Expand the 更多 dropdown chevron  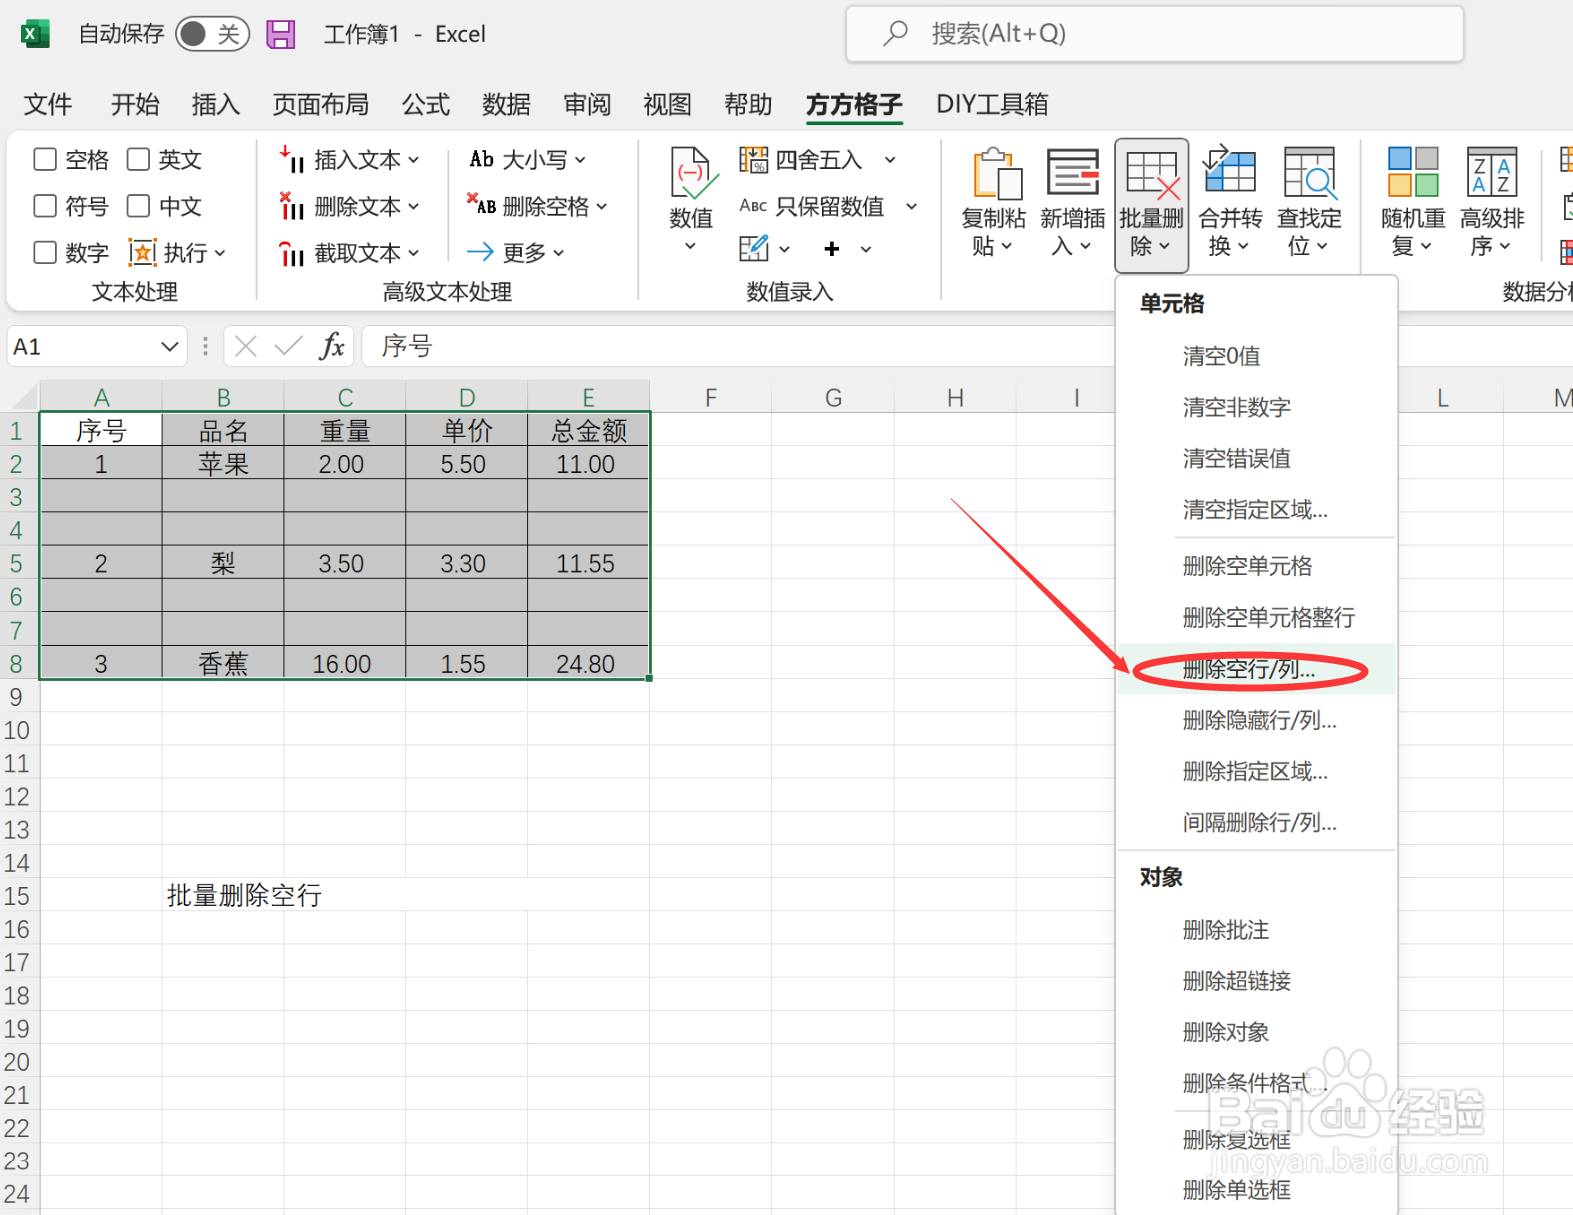(559, 253)
